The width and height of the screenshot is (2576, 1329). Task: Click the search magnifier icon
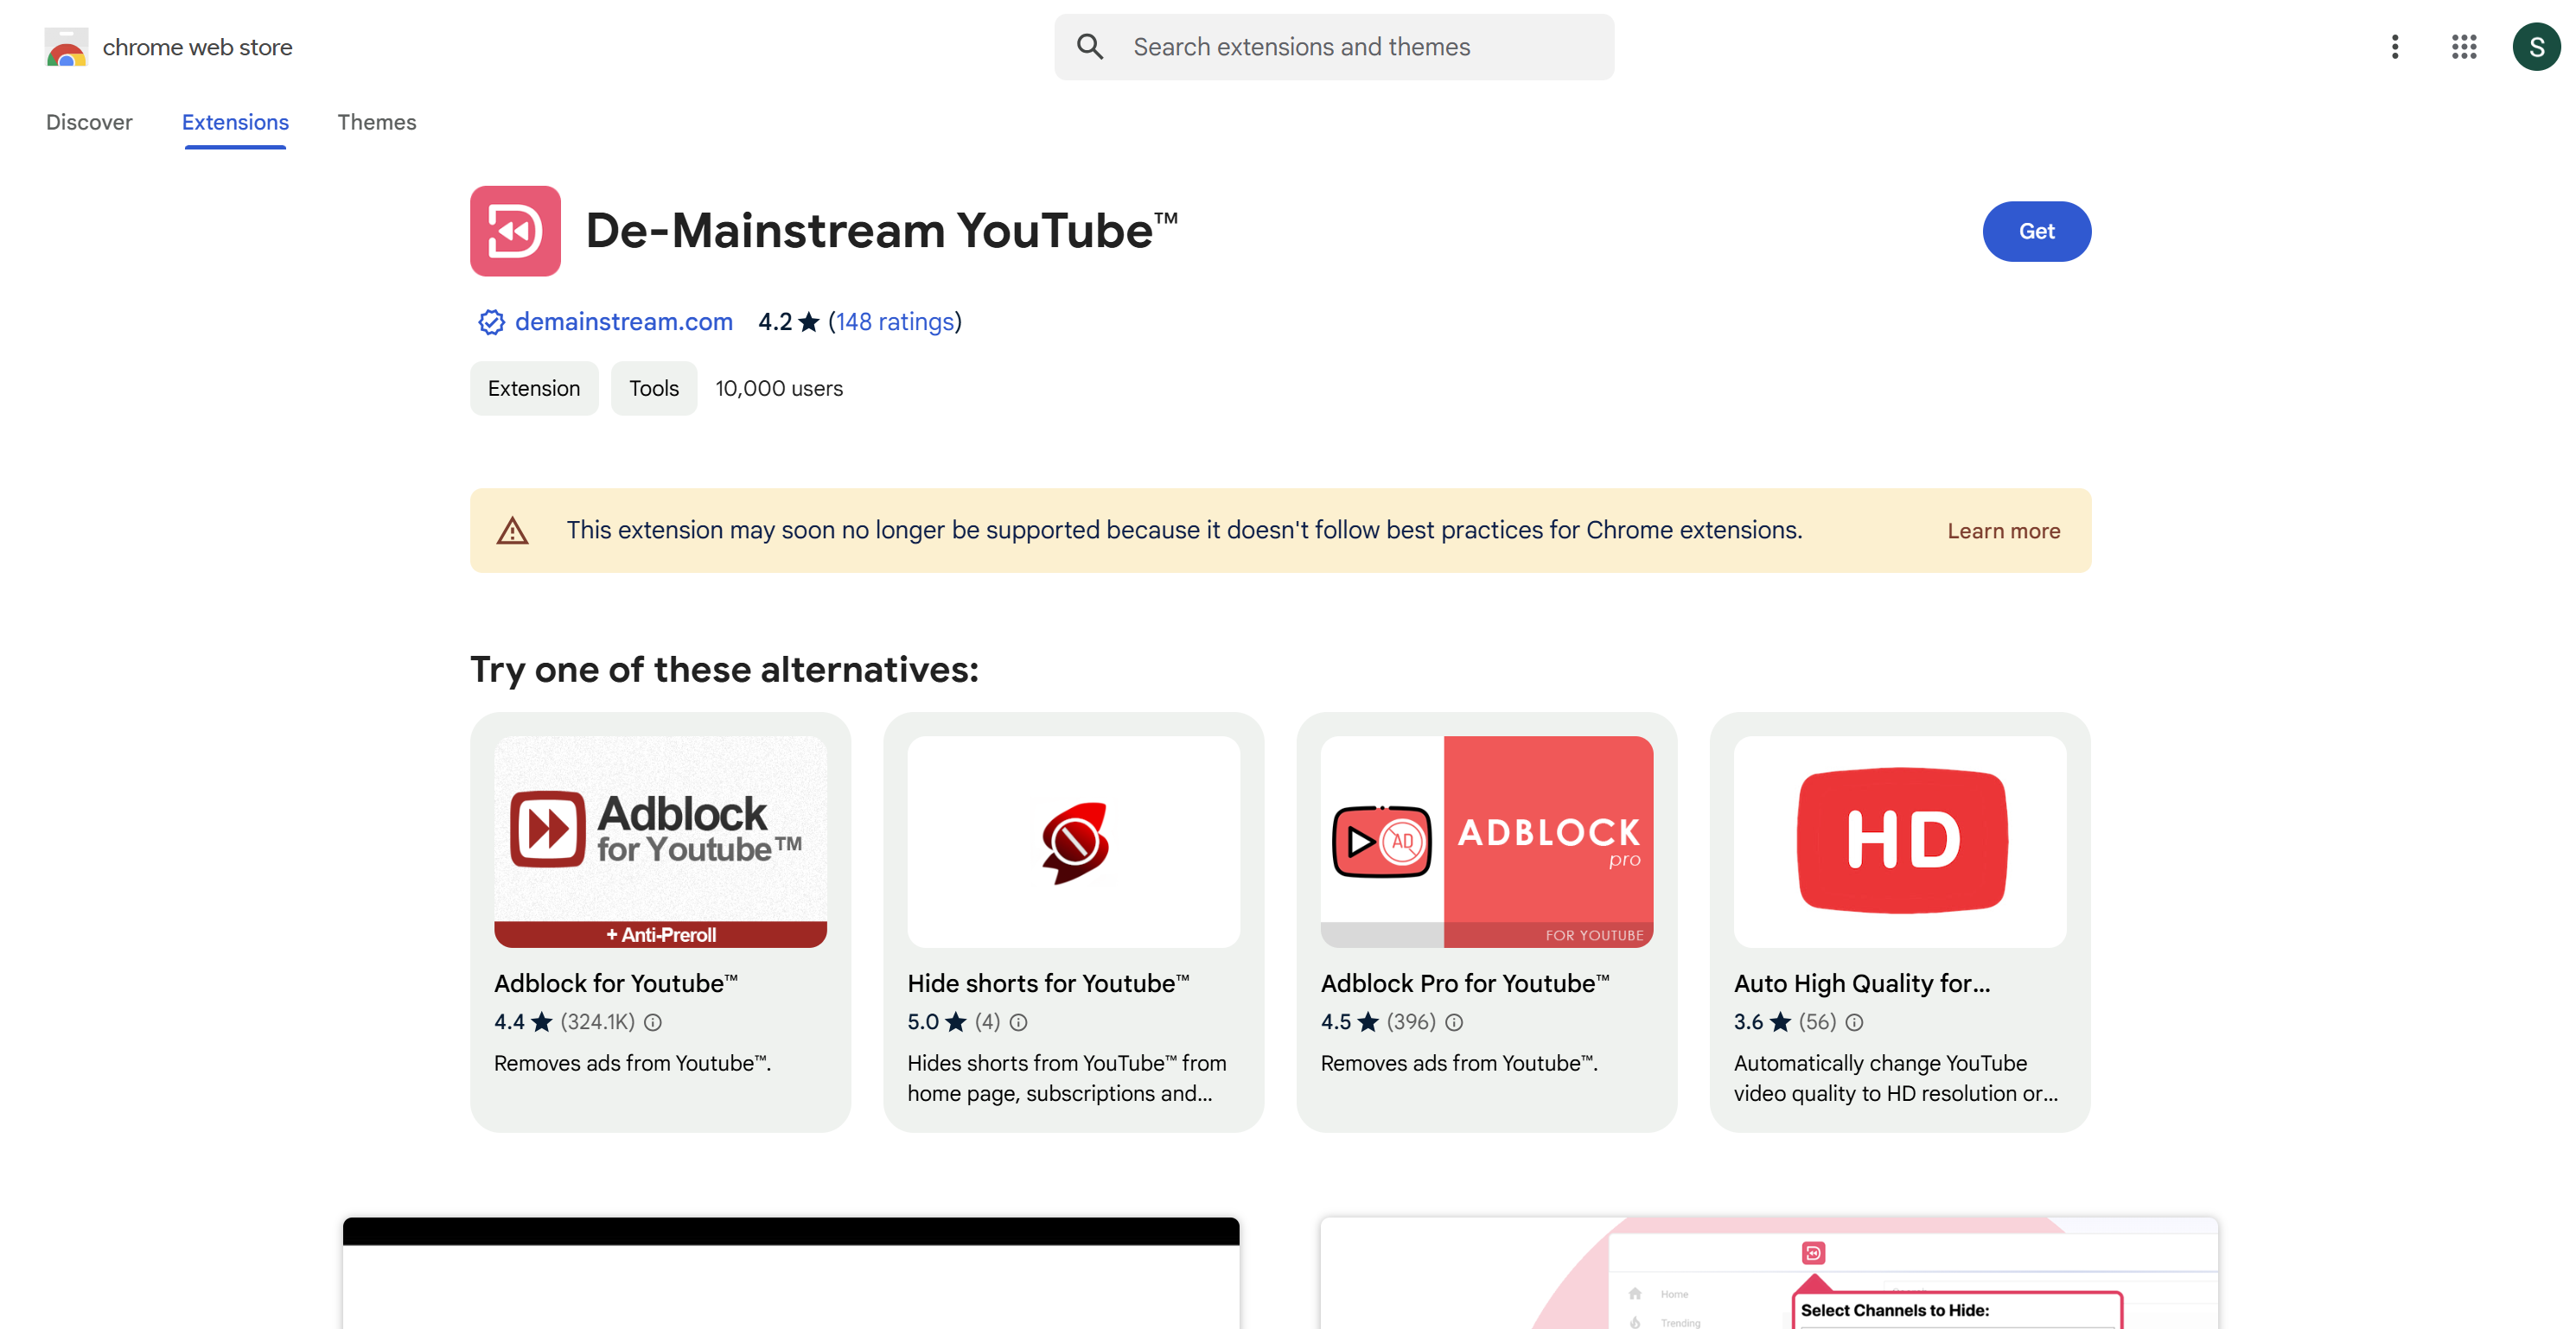tap(1090, 47)
